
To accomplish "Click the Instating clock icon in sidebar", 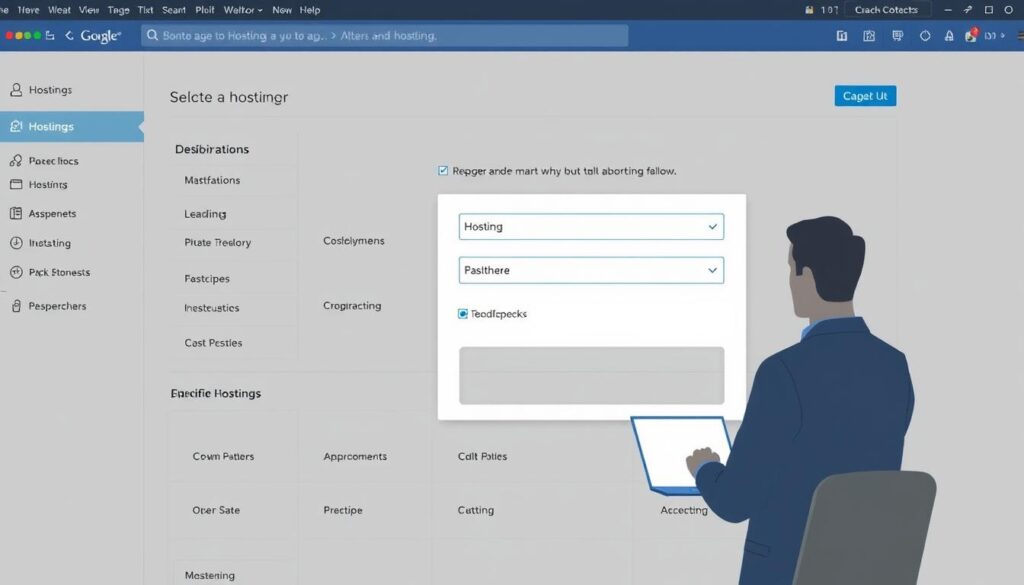I will (x=16, y=243).
